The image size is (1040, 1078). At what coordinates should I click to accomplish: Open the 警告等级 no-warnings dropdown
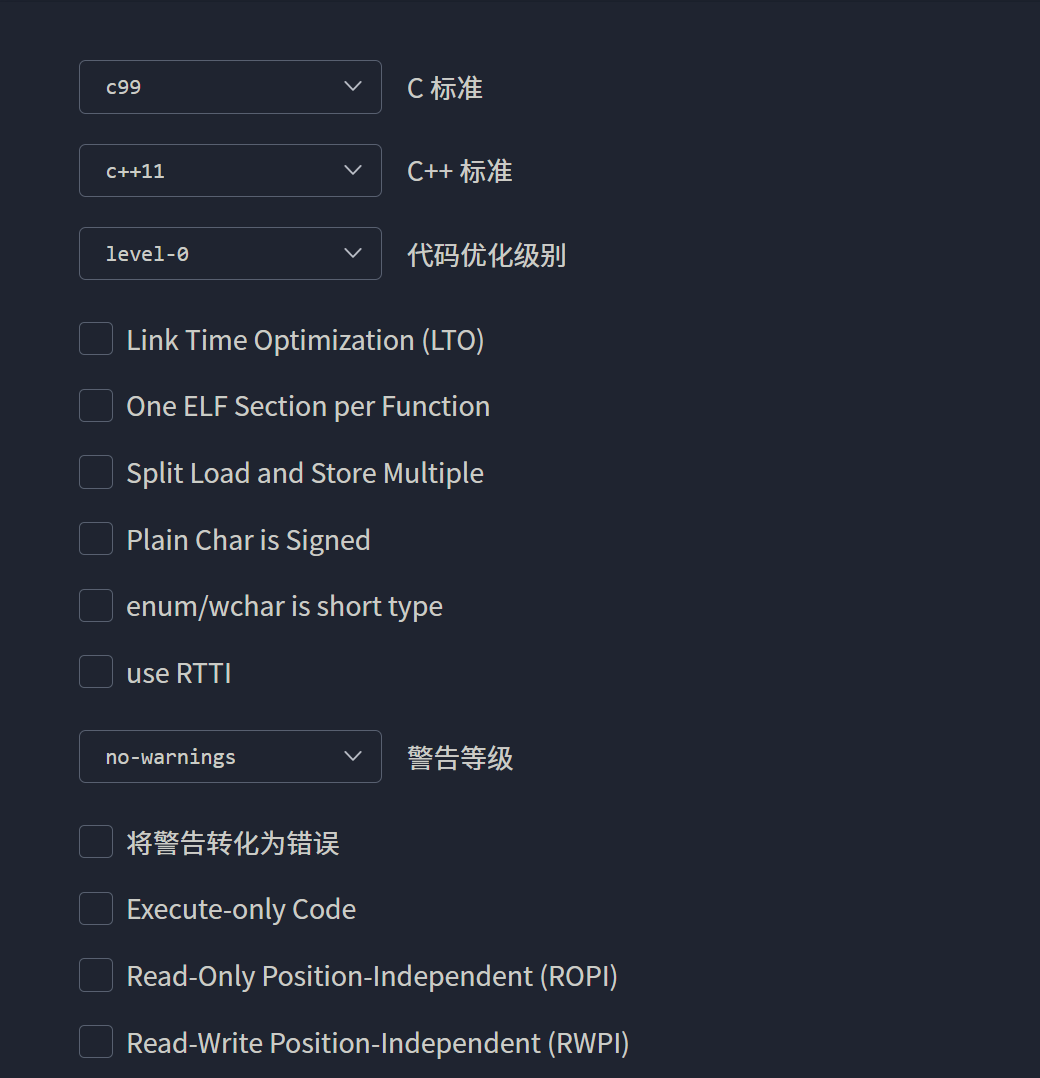click(x=229, y=757)
